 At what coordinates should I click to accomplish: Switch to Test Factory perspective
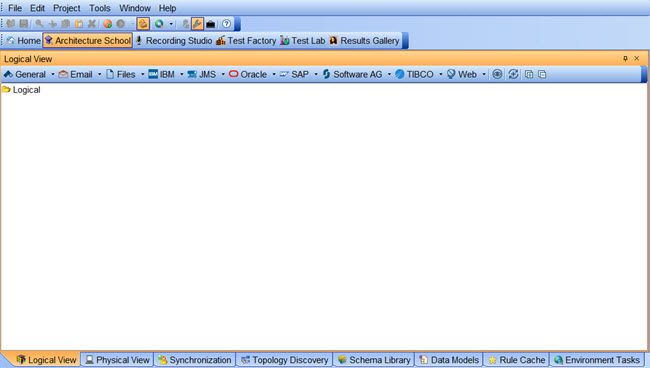(x=246, y=41)
